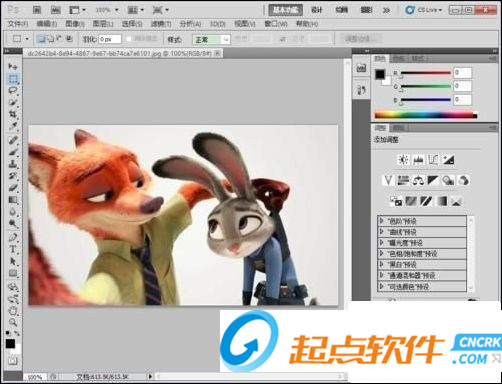Toggle the anti-alias checkbox
The height and width of the screenshot is (384, 502).
point(129,39)
